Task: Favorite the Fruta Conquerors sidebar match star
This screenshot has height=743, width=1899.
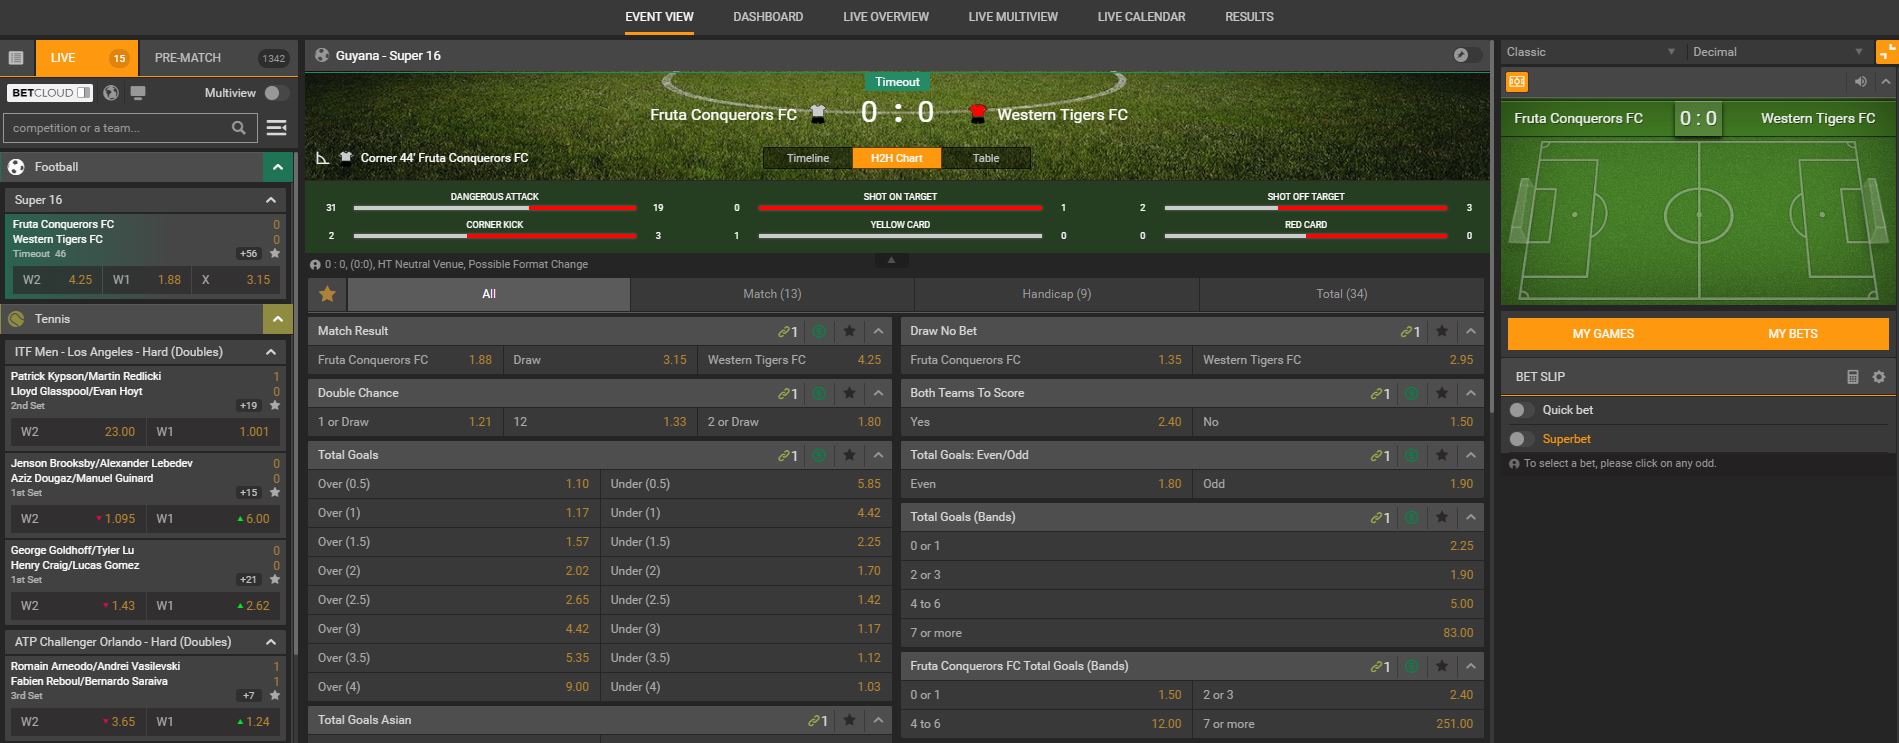Action: pyautogui.click(x=275, y=254)
